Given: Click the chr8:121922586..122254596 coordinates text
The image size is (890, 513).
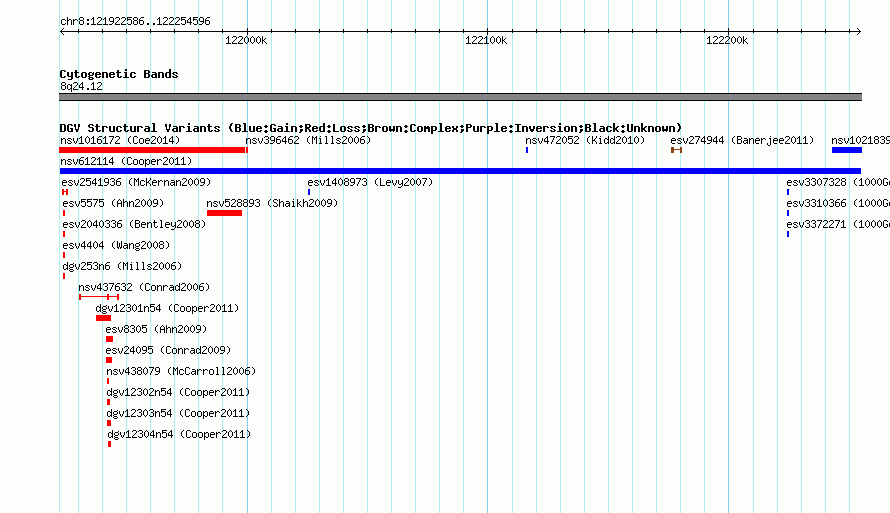Looking at the screenshot, I should 135,21.
